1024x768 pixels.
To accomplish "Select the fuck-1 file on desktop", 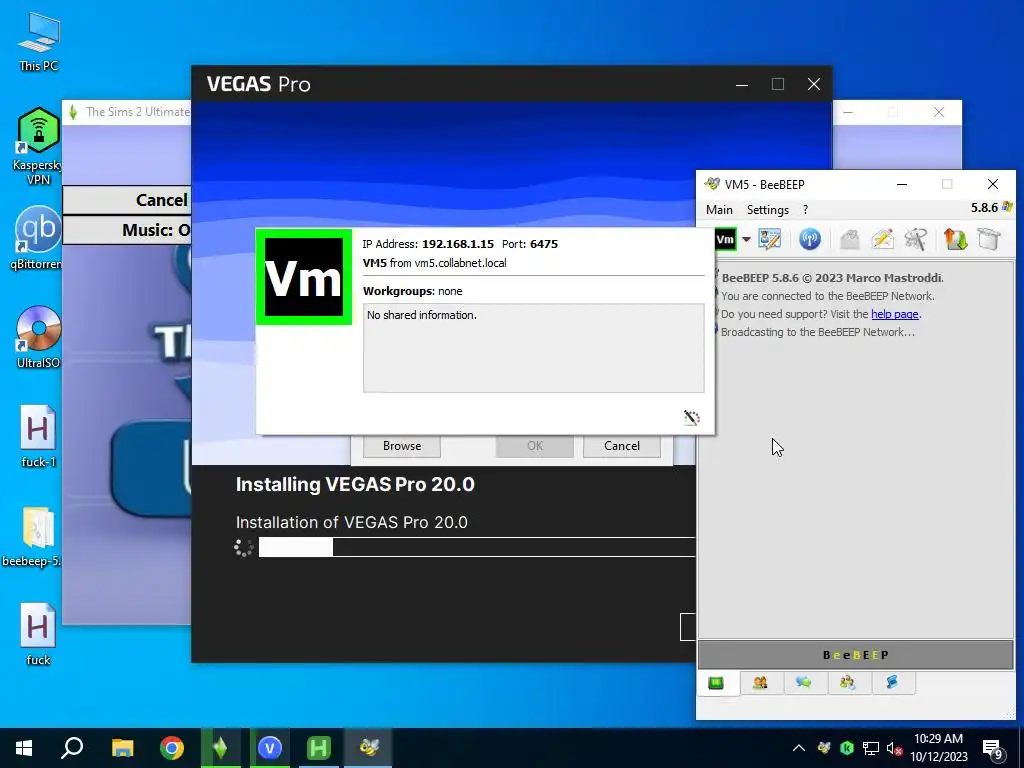I will [x=38, y=436].
